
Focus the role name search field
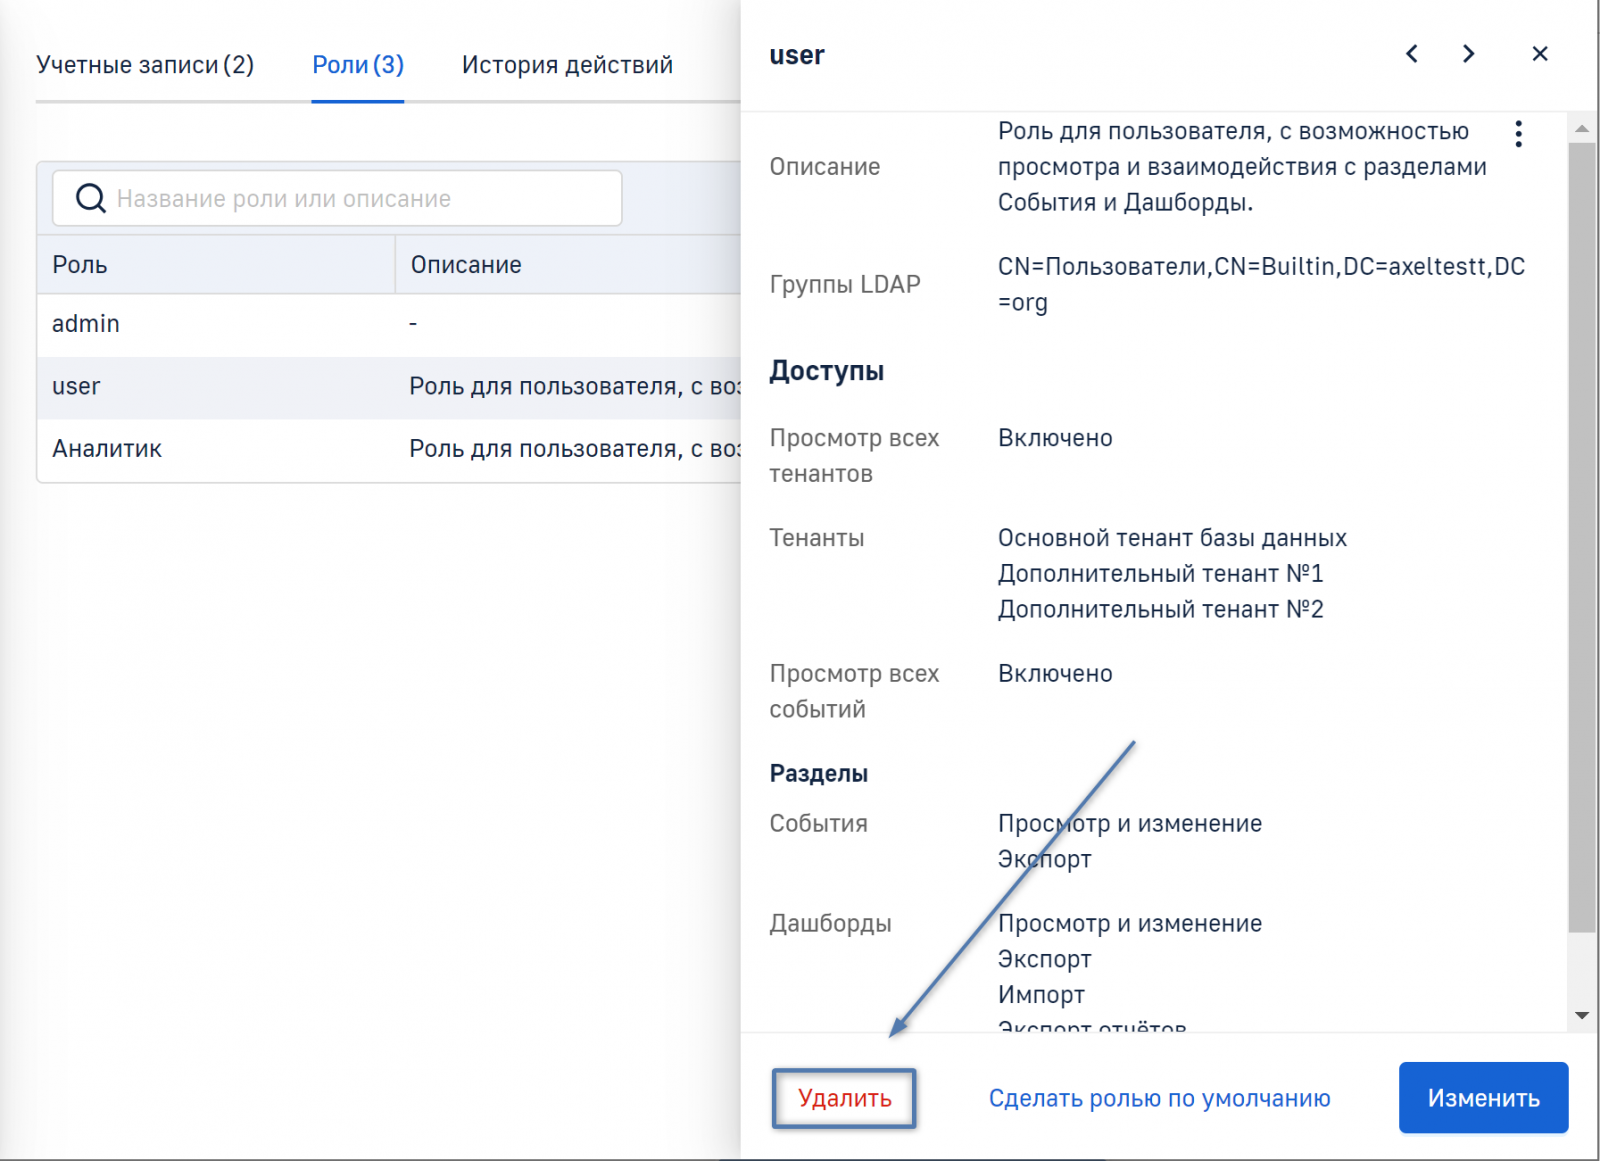[x=360, y=198]
